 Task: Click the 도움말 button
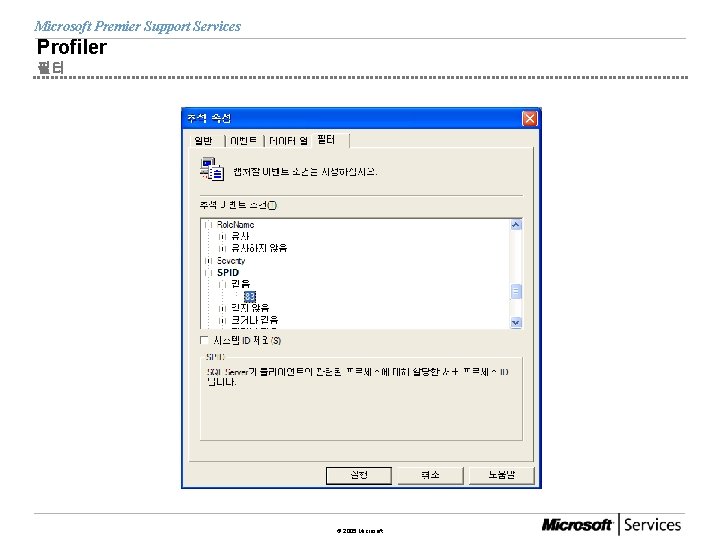click(501, 475)
